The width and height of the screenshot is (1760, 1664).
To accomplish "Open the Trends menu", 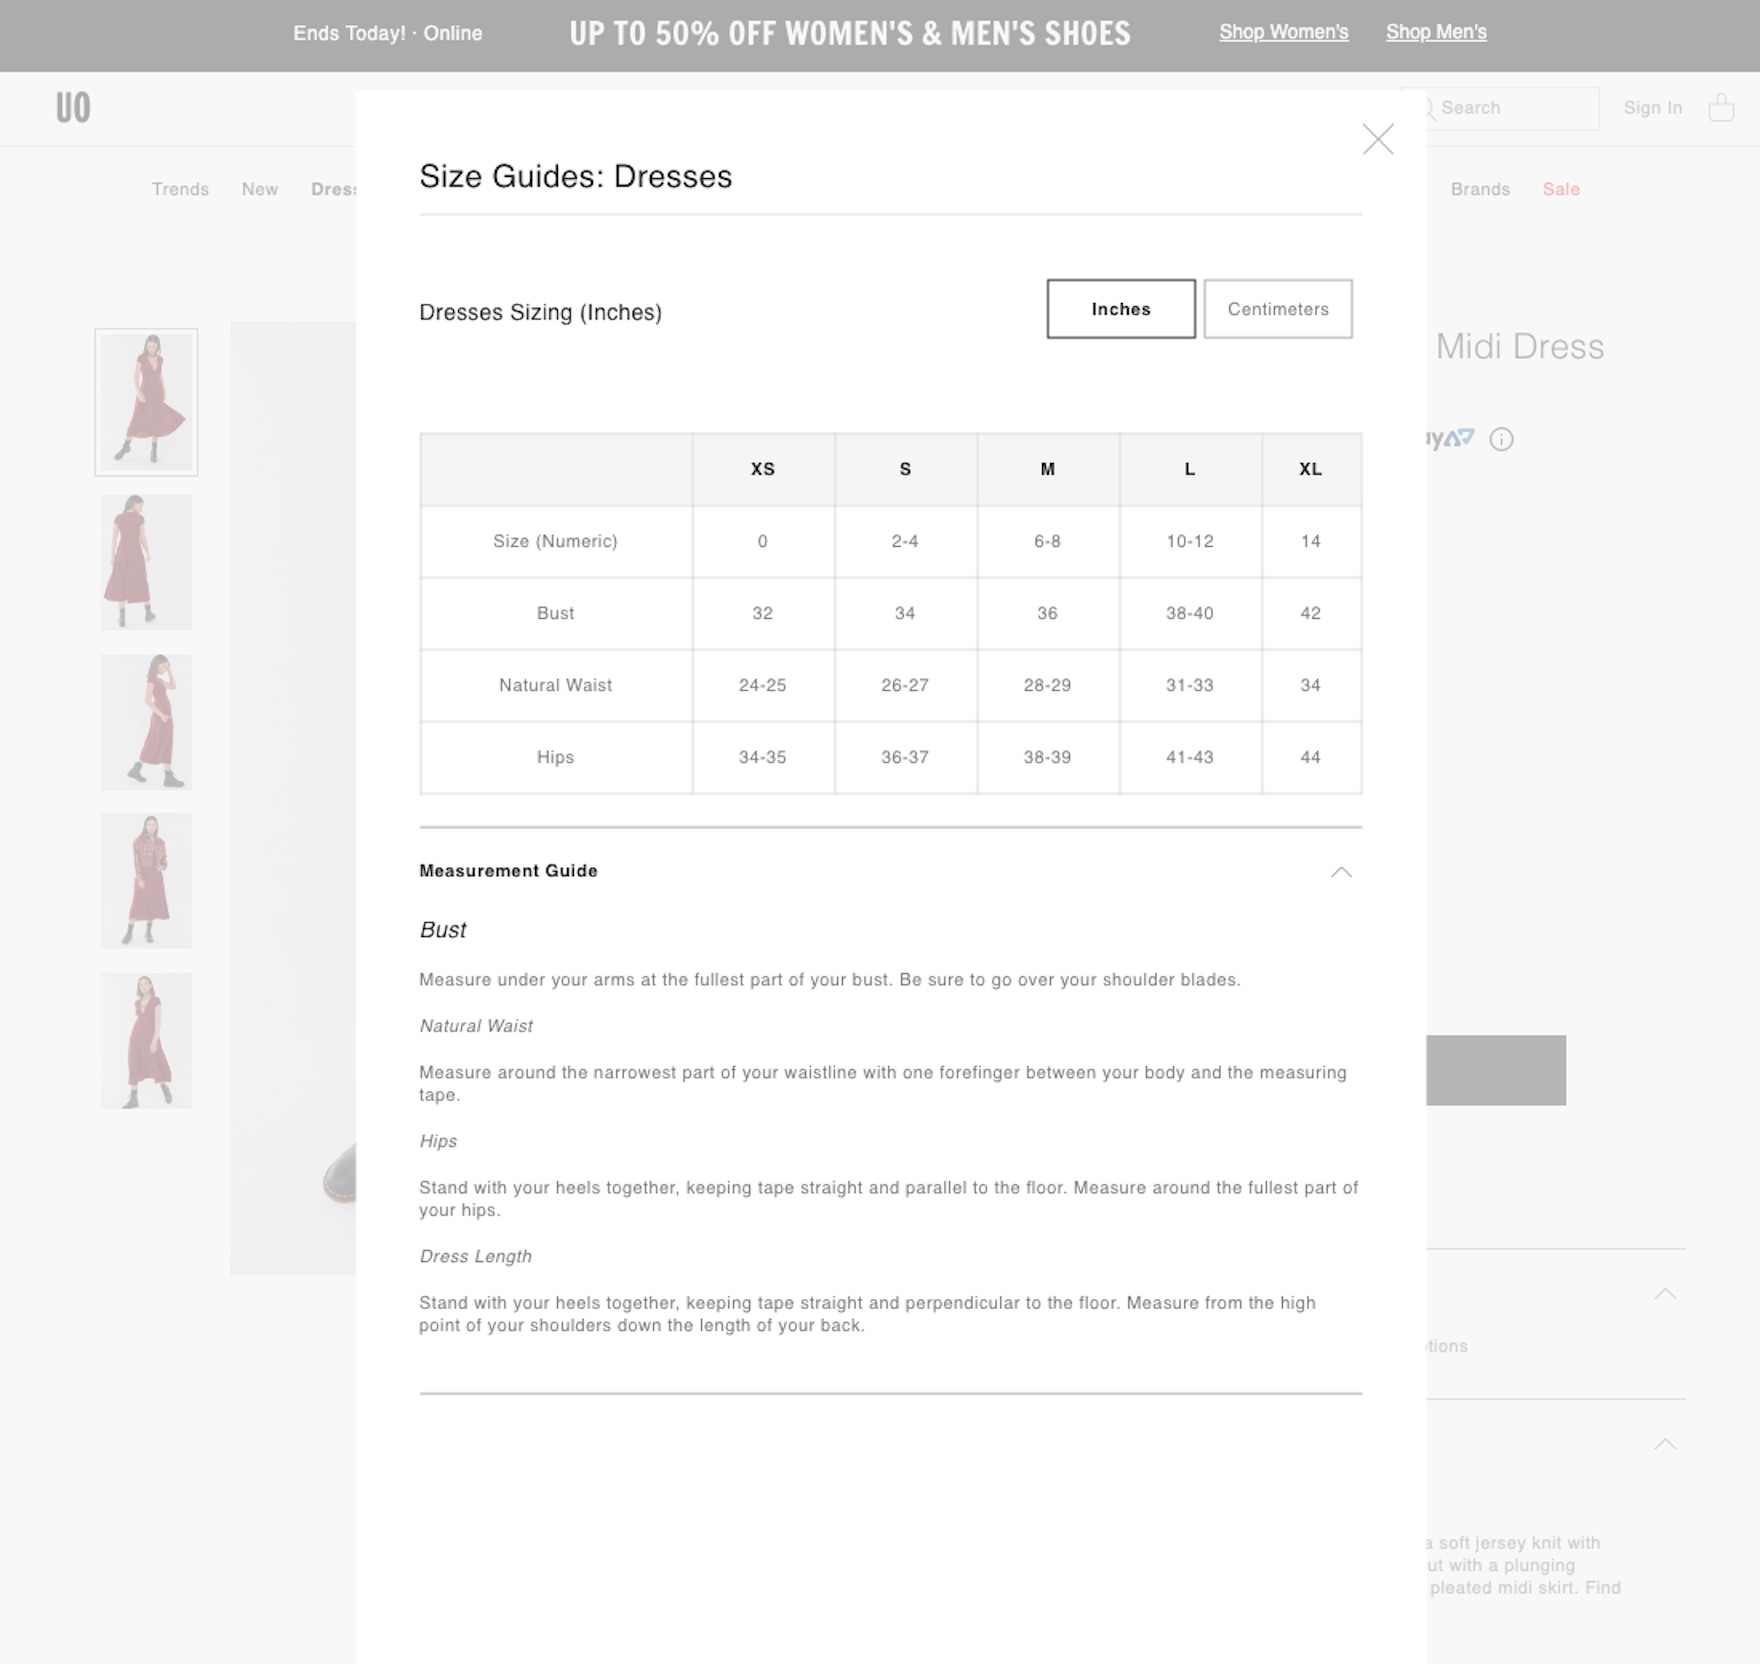I will point(180,189).
